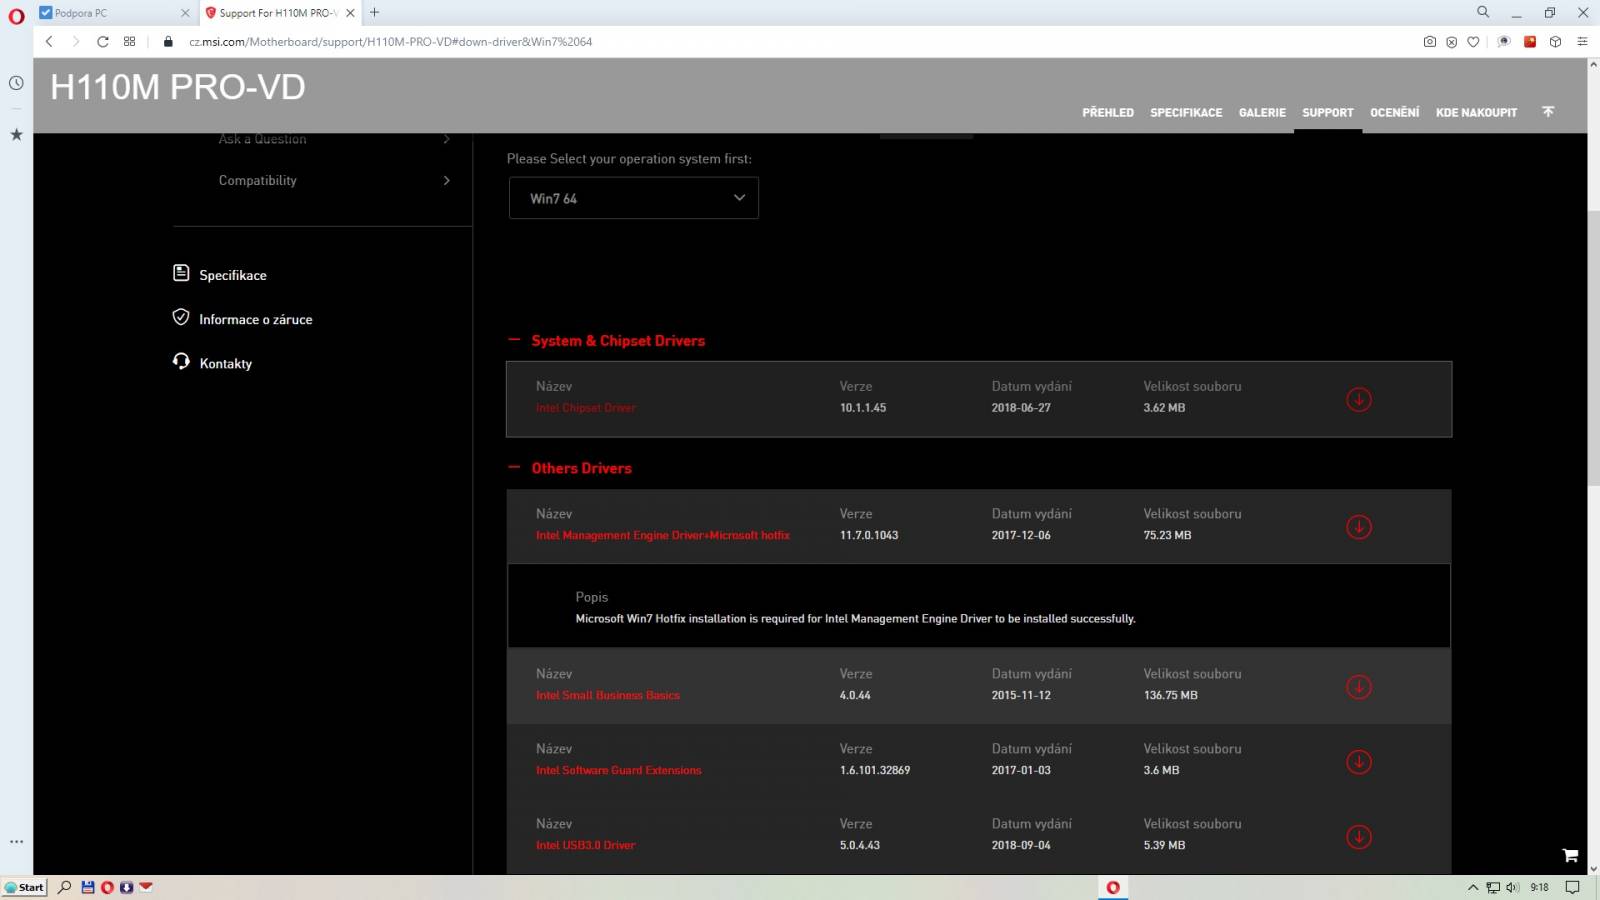1600x900 pixels.
Task: Open Opera snapshot camera tool
Action: (x=1429, y=42)
